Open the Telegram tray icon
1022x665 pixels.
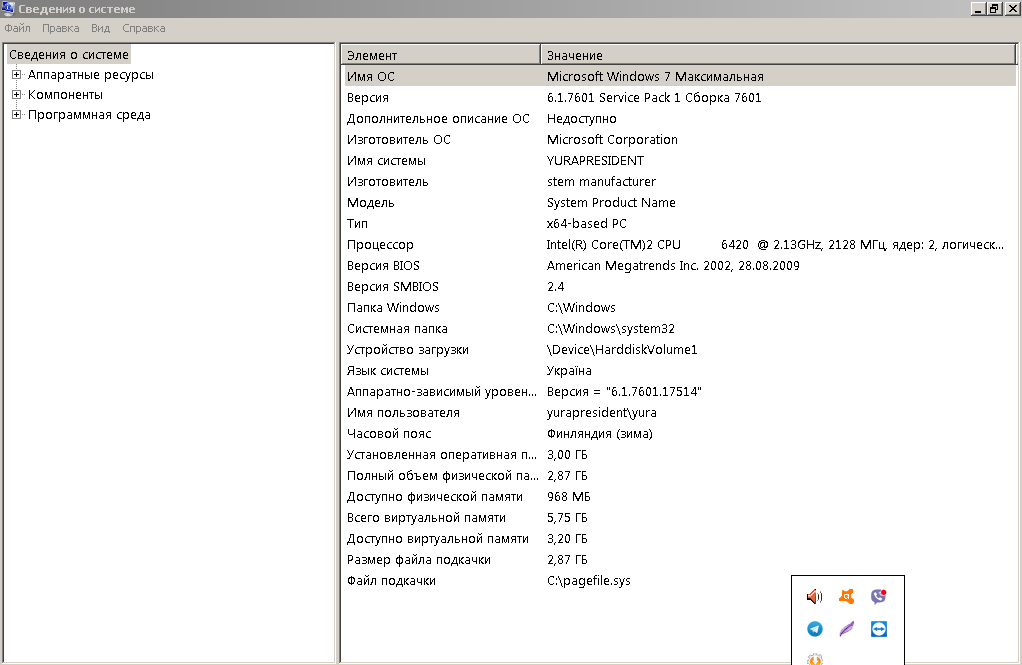(x=815, y=629)
